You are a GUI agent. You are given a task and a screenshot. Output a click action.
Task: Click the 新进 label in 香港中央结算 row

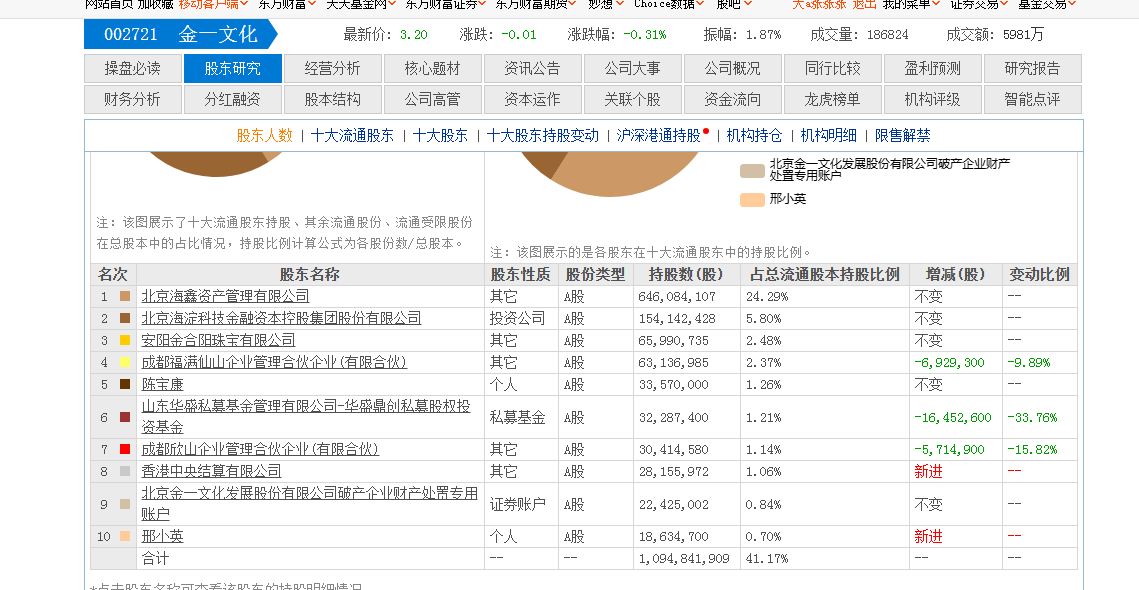click(x=928, y=472)
